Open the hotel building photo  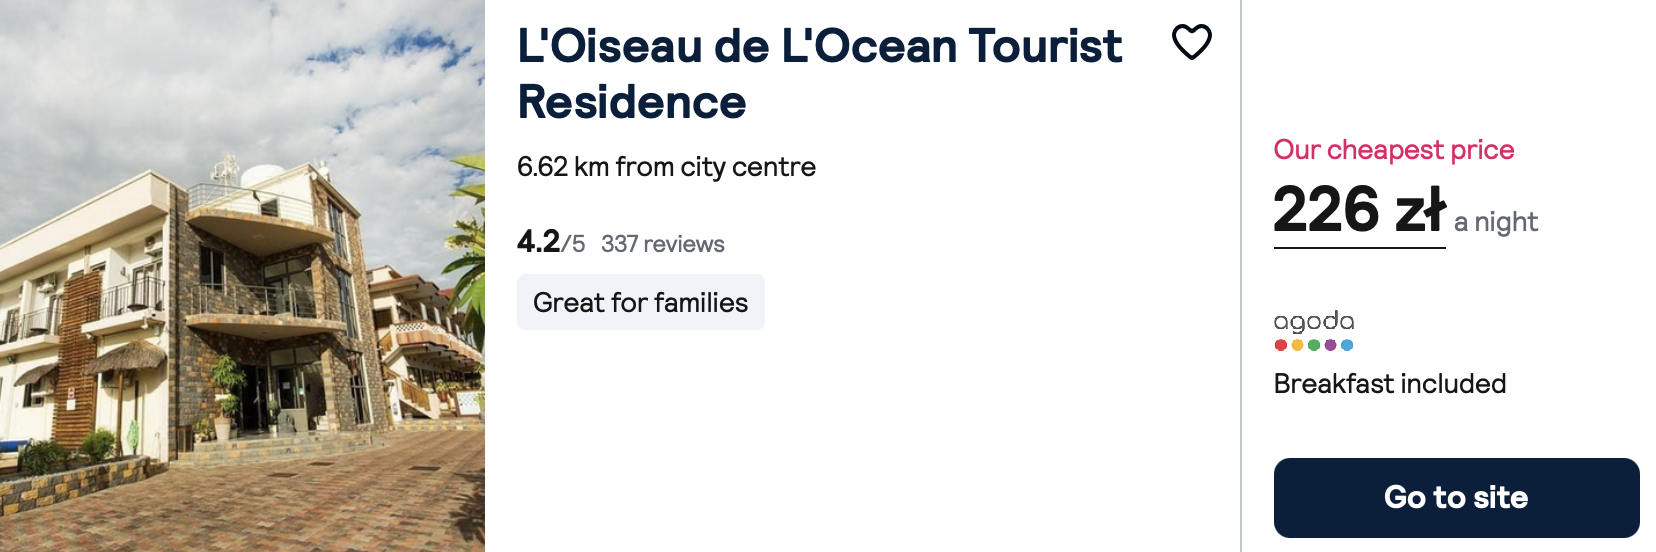click(x=242, y=276)
